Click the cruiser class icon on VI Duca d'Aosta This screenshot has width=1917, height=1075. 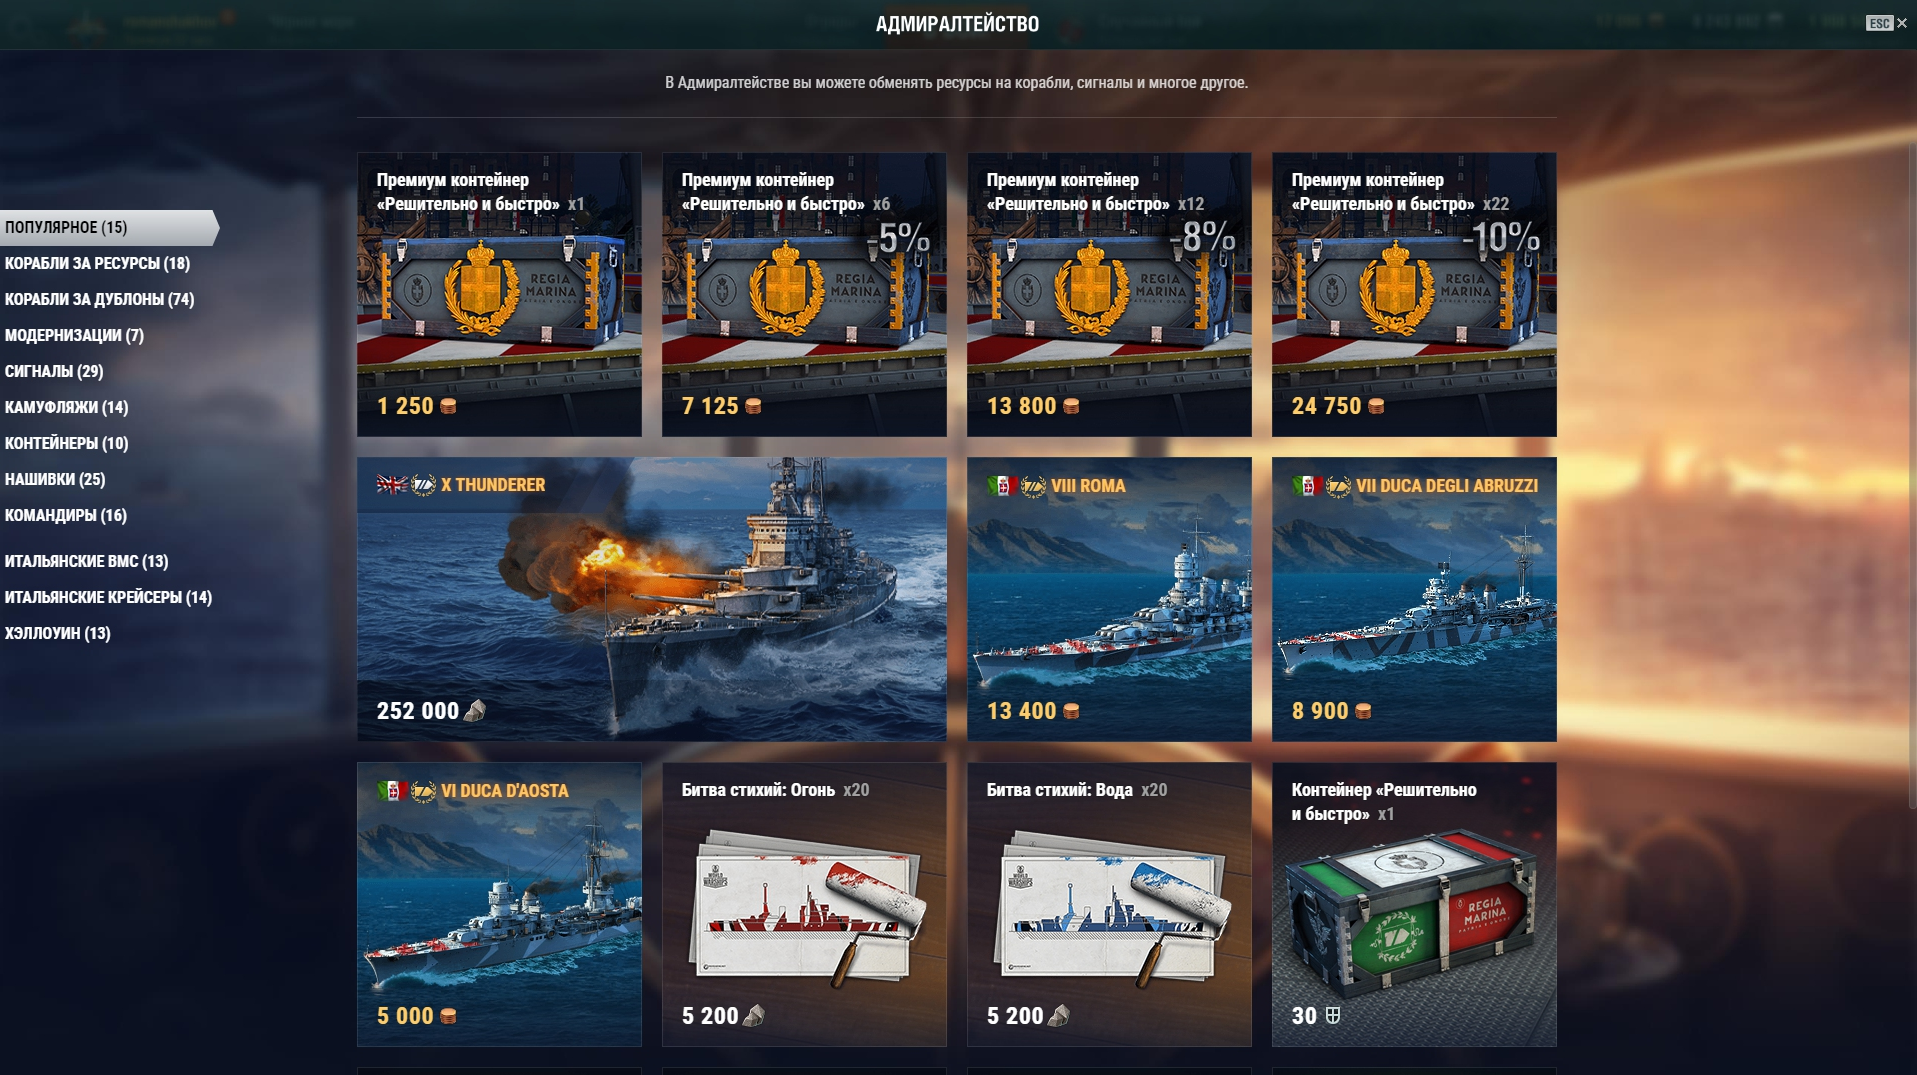[x=423, y=791]
